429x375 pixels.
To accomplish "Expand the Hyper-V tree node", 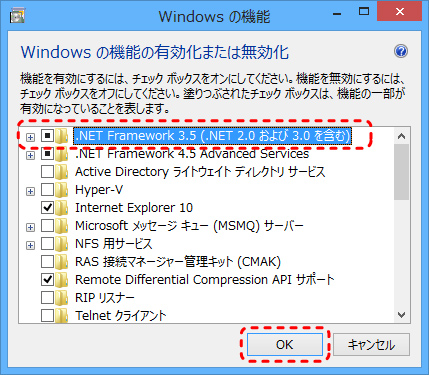I will pos(30,191).
